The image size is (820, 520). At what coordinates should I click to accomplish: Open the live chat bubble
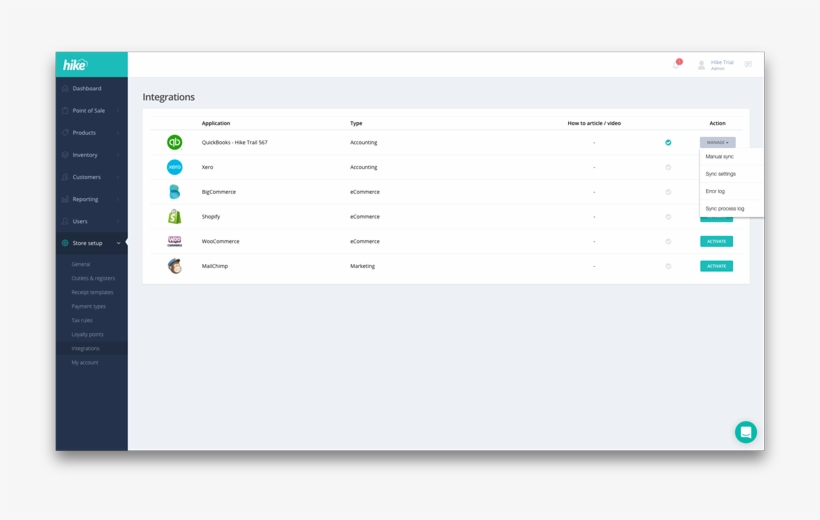(746, 432)
